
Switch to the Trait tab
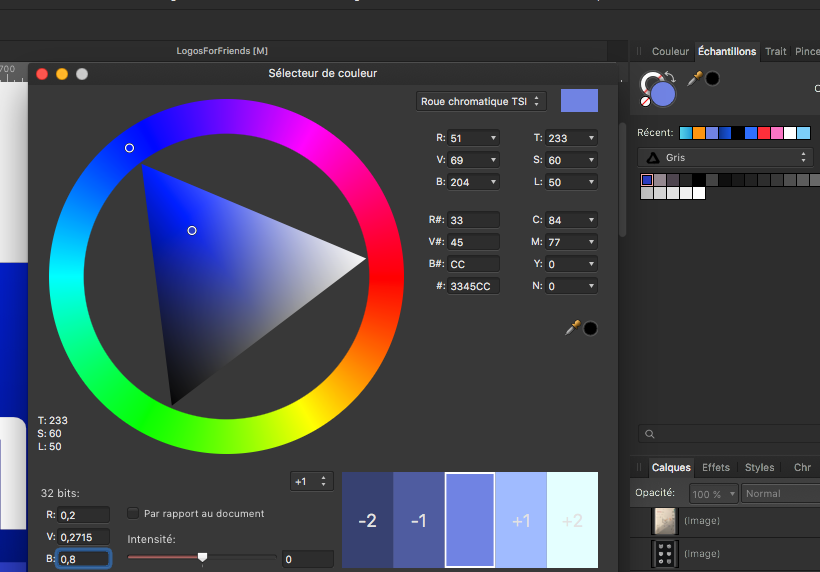(775, 51)
